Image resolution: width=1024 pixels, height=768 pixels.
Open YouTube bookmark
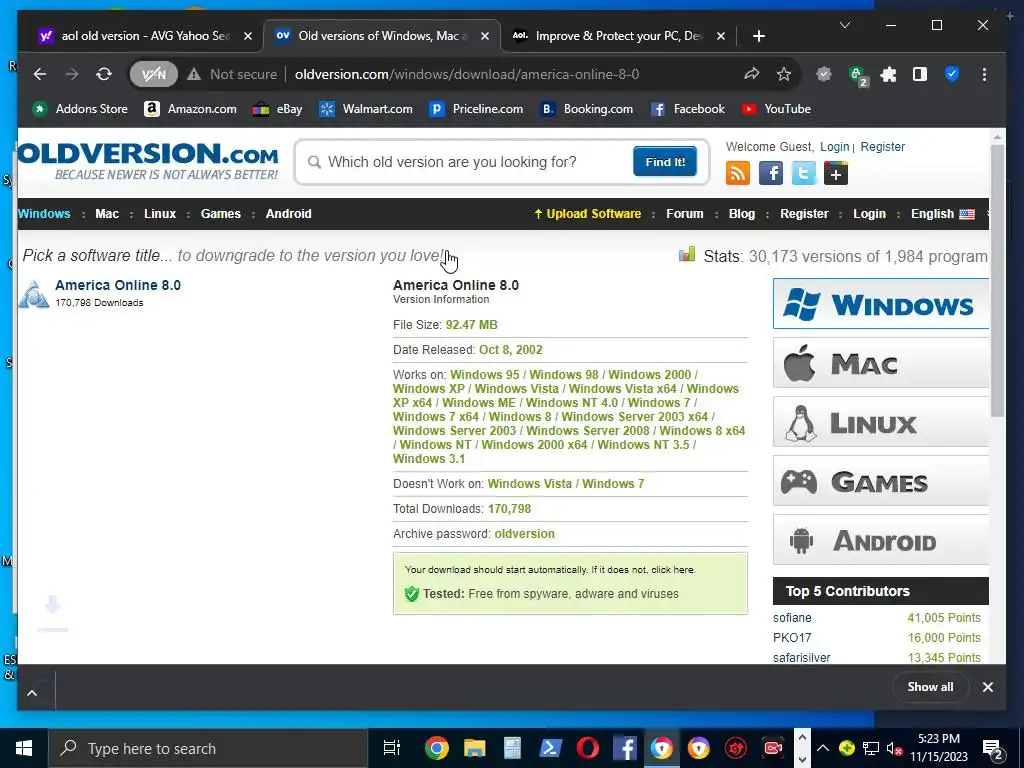pyautogui.click(x=776, y=109)
